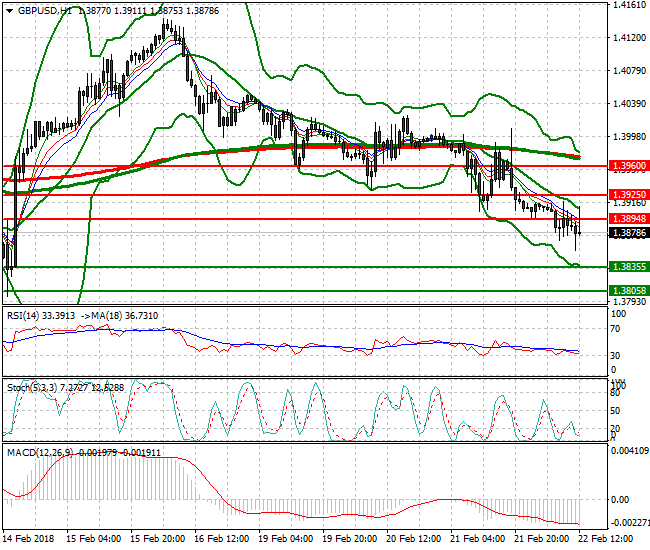
Task: Click the 21 Feb 20:00 time axis label
Action: click(x=541, y=539)
